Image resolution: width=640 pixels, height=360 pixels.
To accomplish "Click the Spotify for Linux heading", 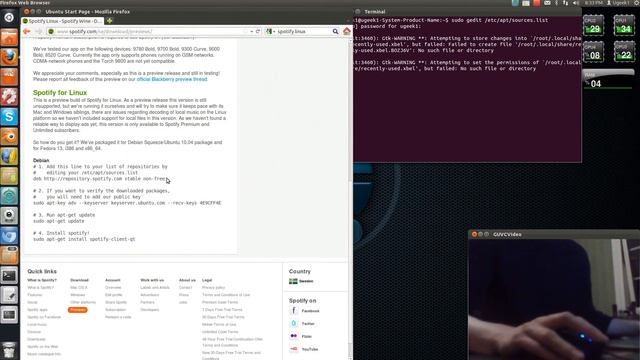I will coord(60,93).
